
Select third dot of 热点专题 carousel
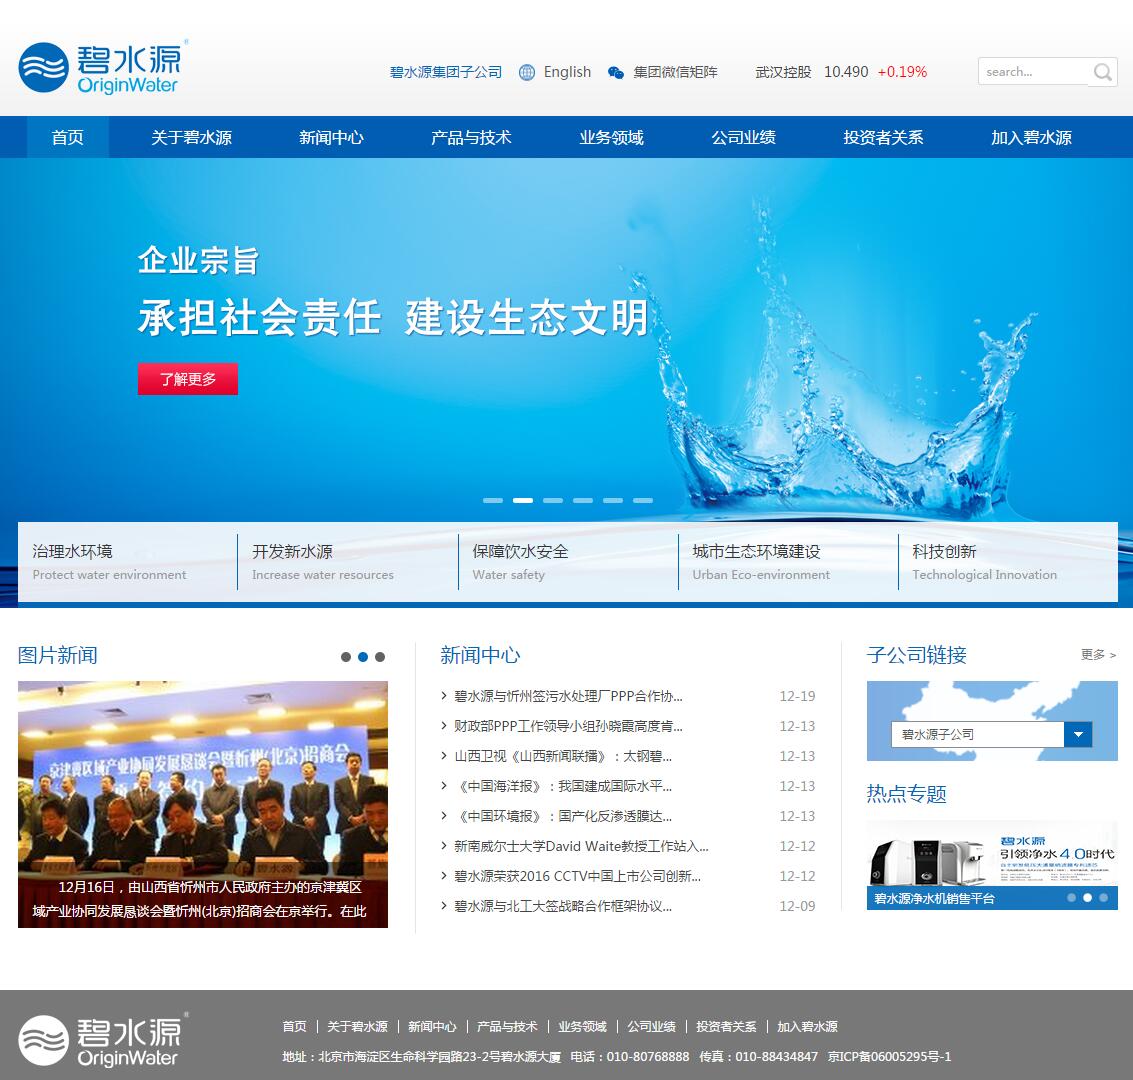(x=1103, y=898)
